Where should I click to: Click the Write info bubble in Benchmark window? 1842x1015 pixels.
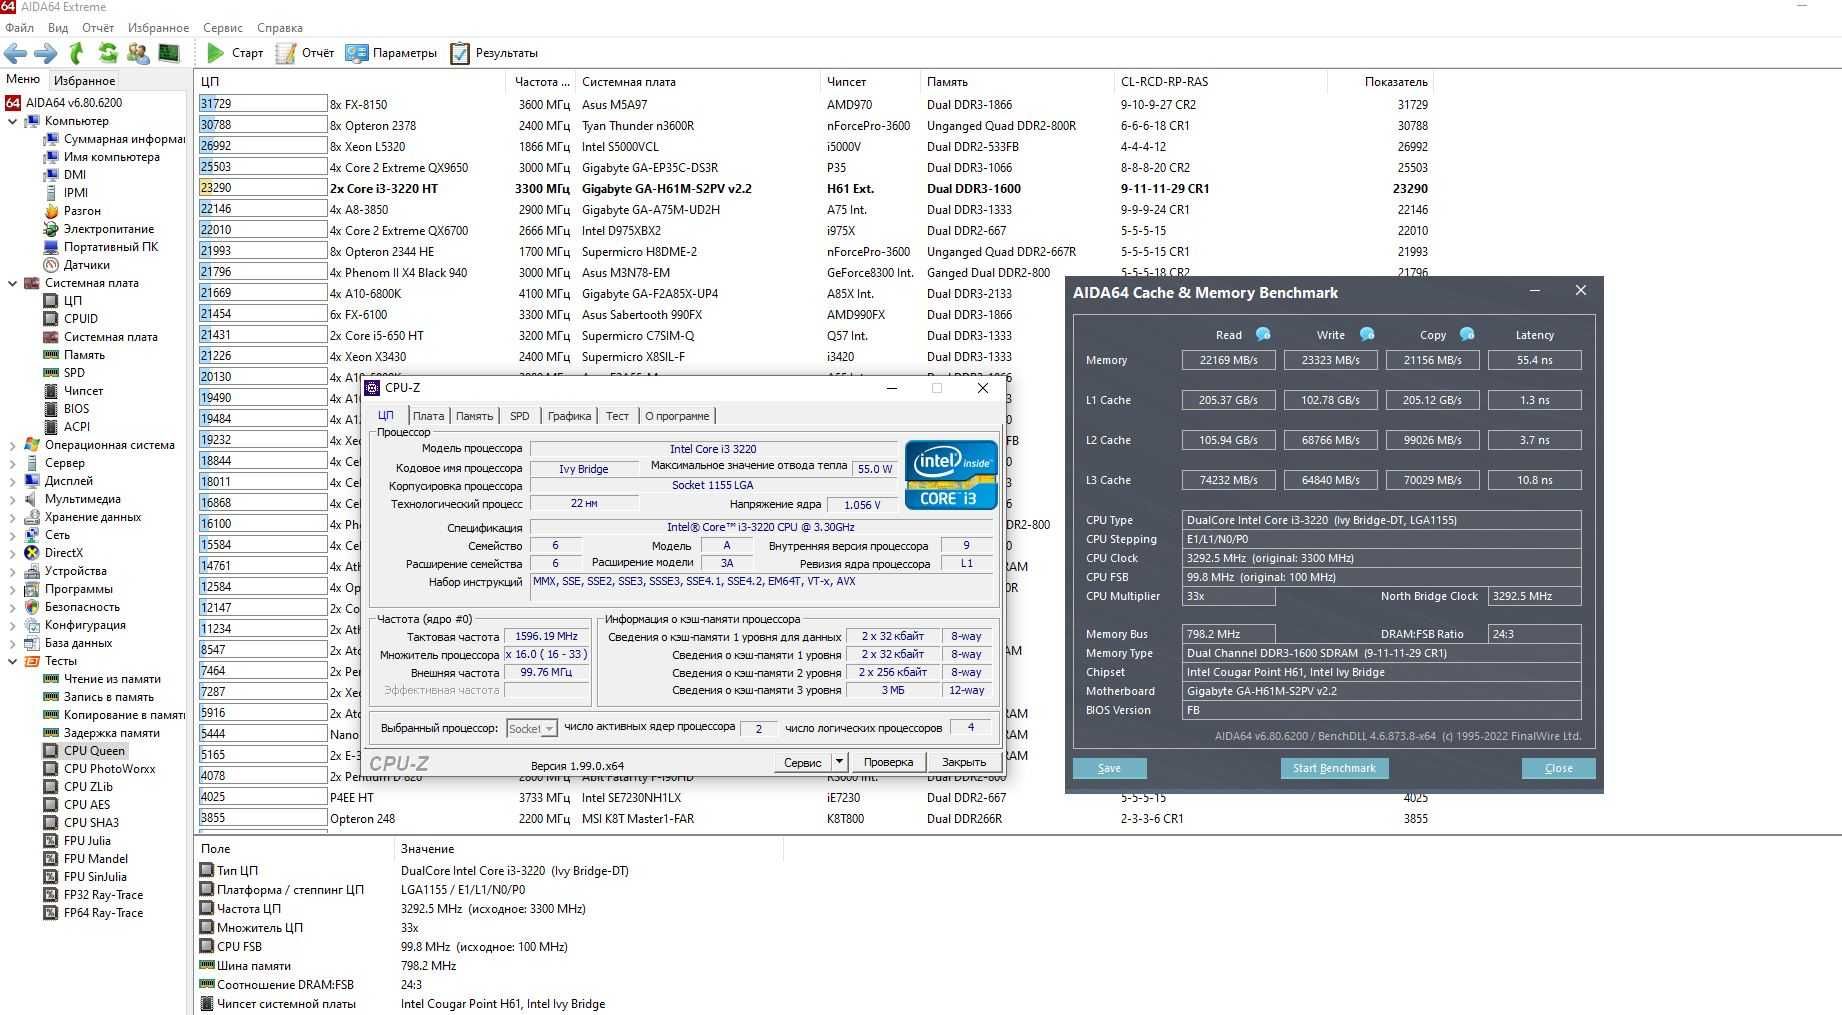1366,334
